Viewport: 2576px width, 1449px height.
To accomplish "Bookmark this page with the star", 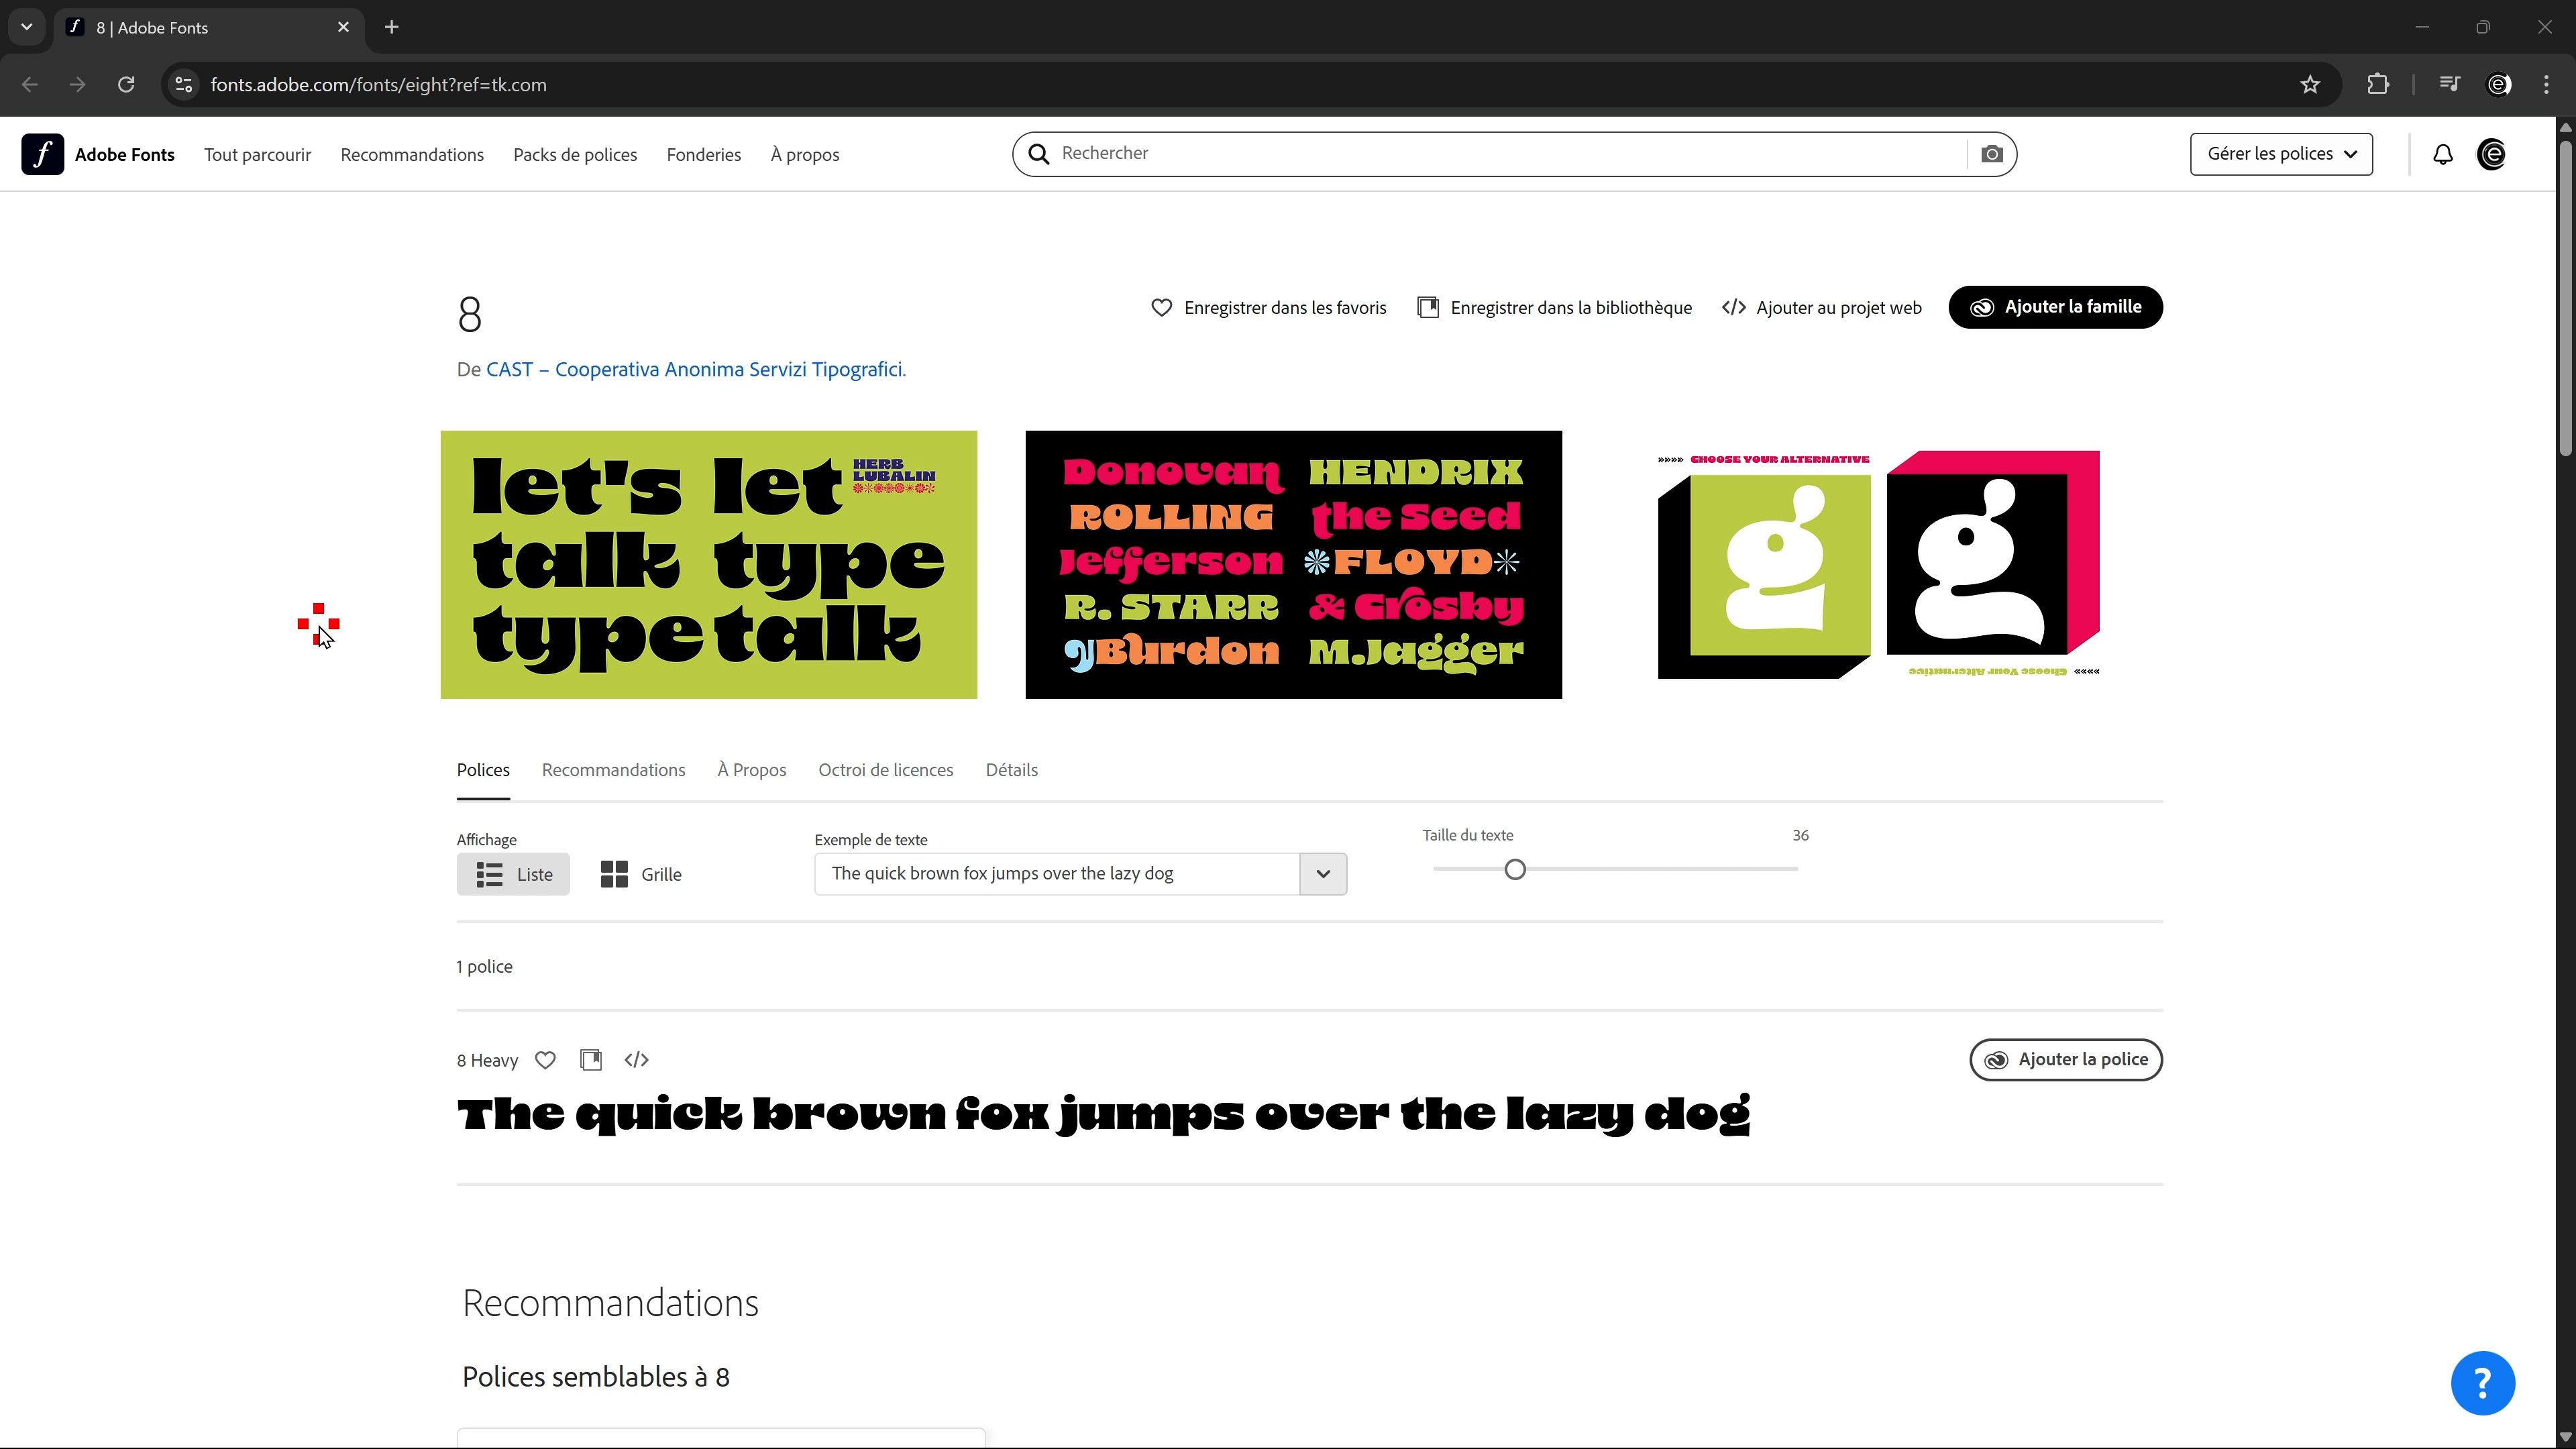I will click(x=2310, y=85).
